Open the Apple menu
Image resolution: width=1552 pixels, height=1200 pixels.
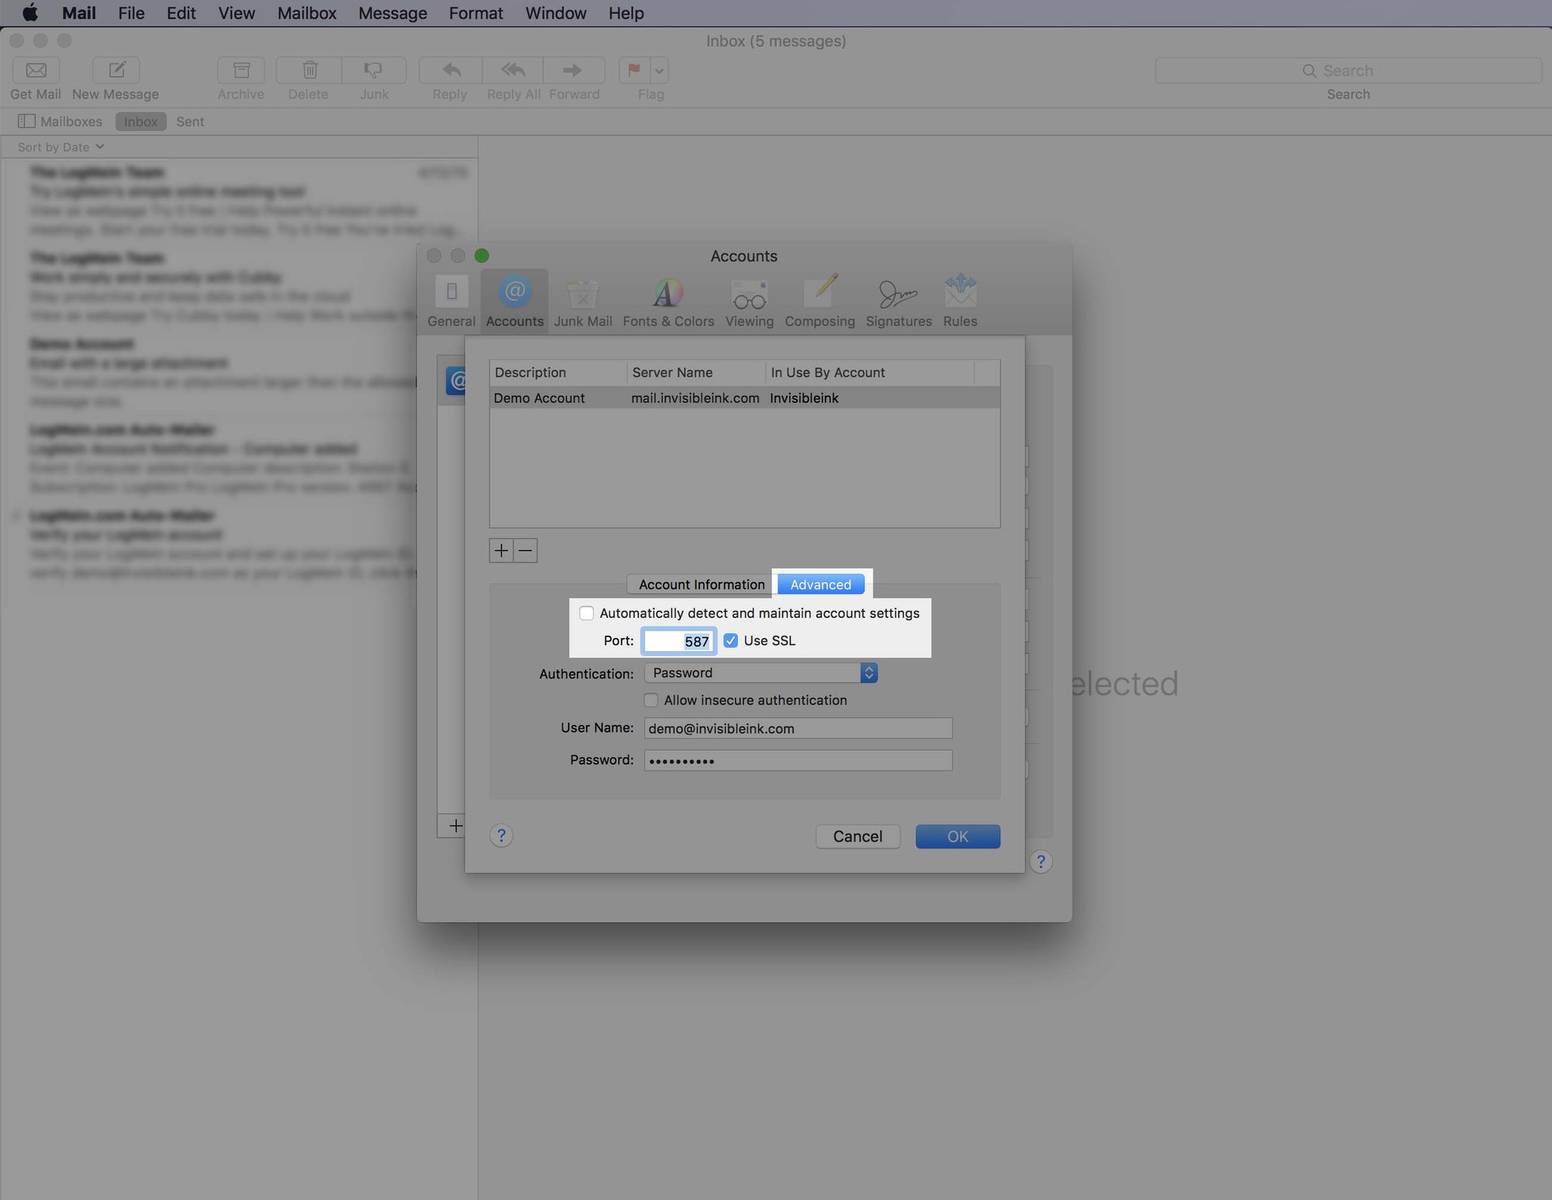30,13
